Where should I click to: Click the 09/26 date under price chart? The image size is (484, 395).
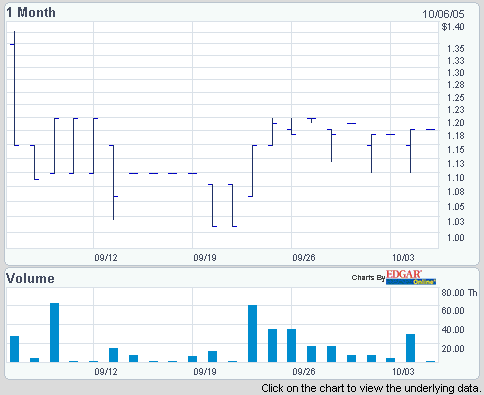[x=304, y=258]
